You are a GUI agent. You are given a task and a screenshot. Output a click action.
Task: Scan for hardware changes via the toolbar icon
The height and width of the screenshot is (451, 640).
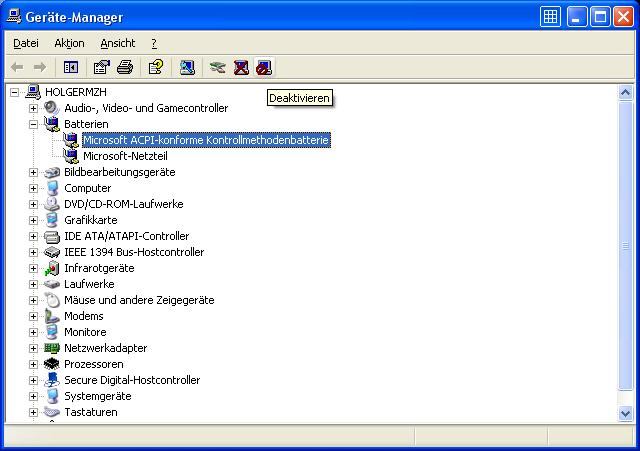tap(187, 67)
